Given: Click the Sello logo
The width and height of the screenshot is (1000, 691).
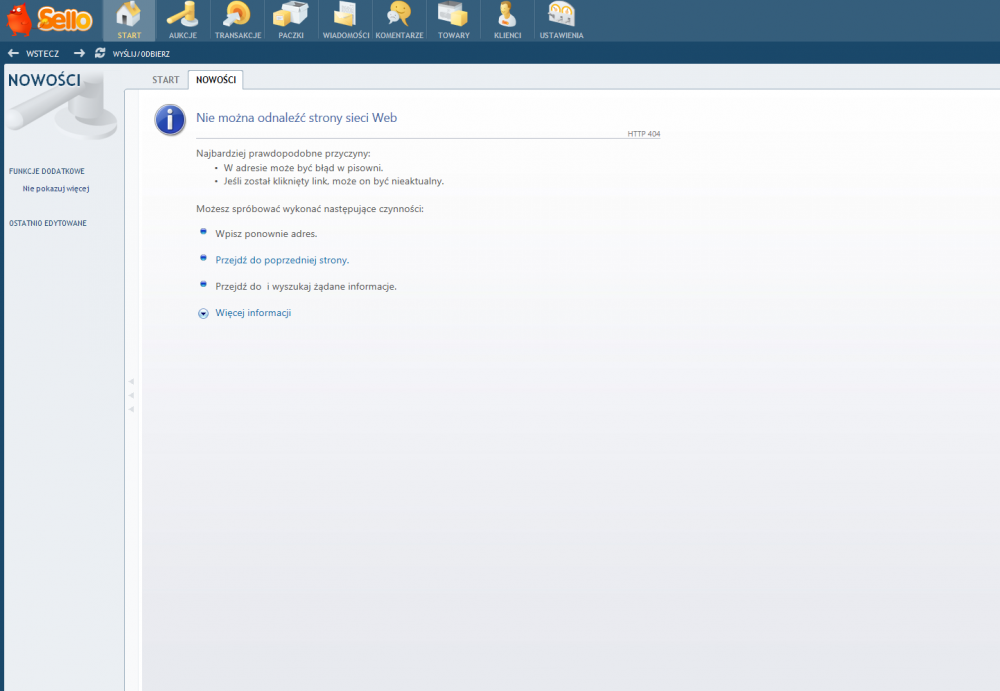Looking at the screenshot, I should (x=50, y=18).
